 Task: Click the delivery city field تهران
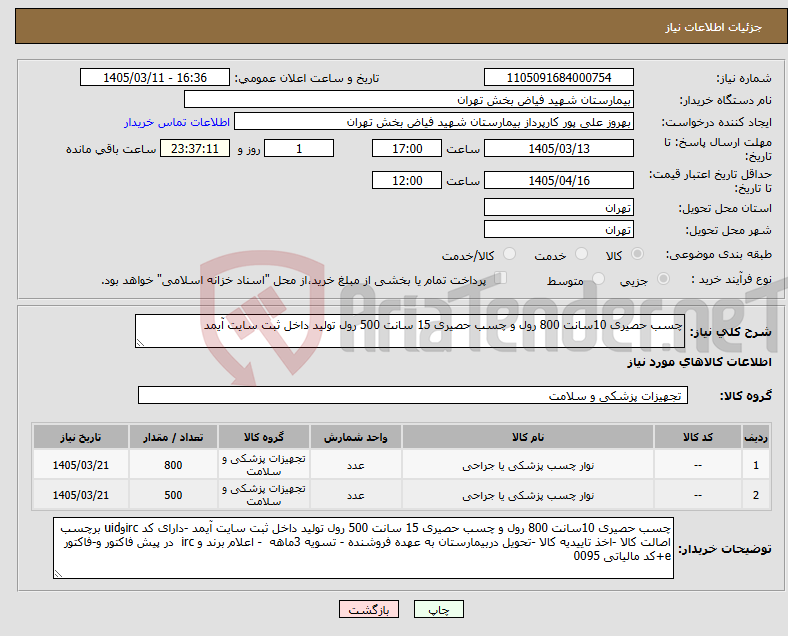[x=558, y=230]
